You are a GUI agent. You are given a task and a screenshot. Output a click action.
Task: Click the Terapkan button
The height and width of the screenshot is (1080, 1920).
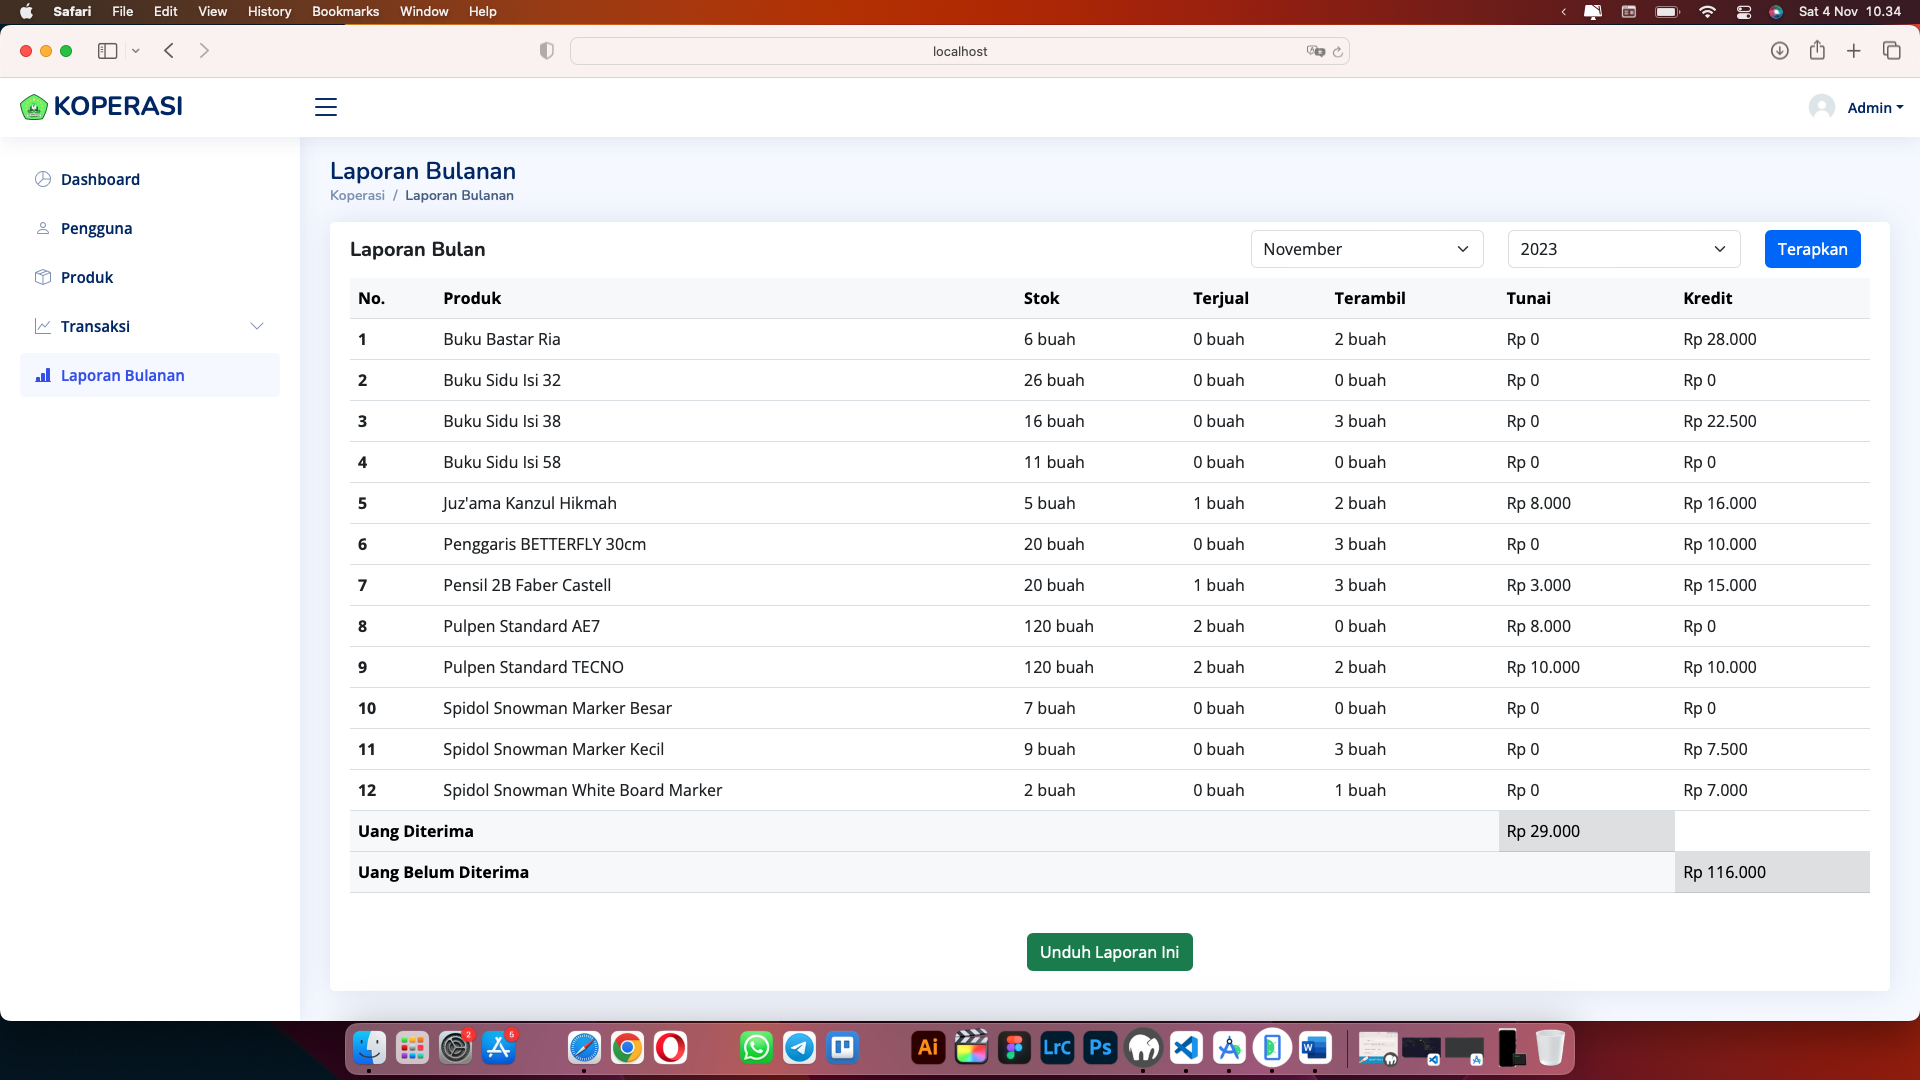pos(1811,249)
